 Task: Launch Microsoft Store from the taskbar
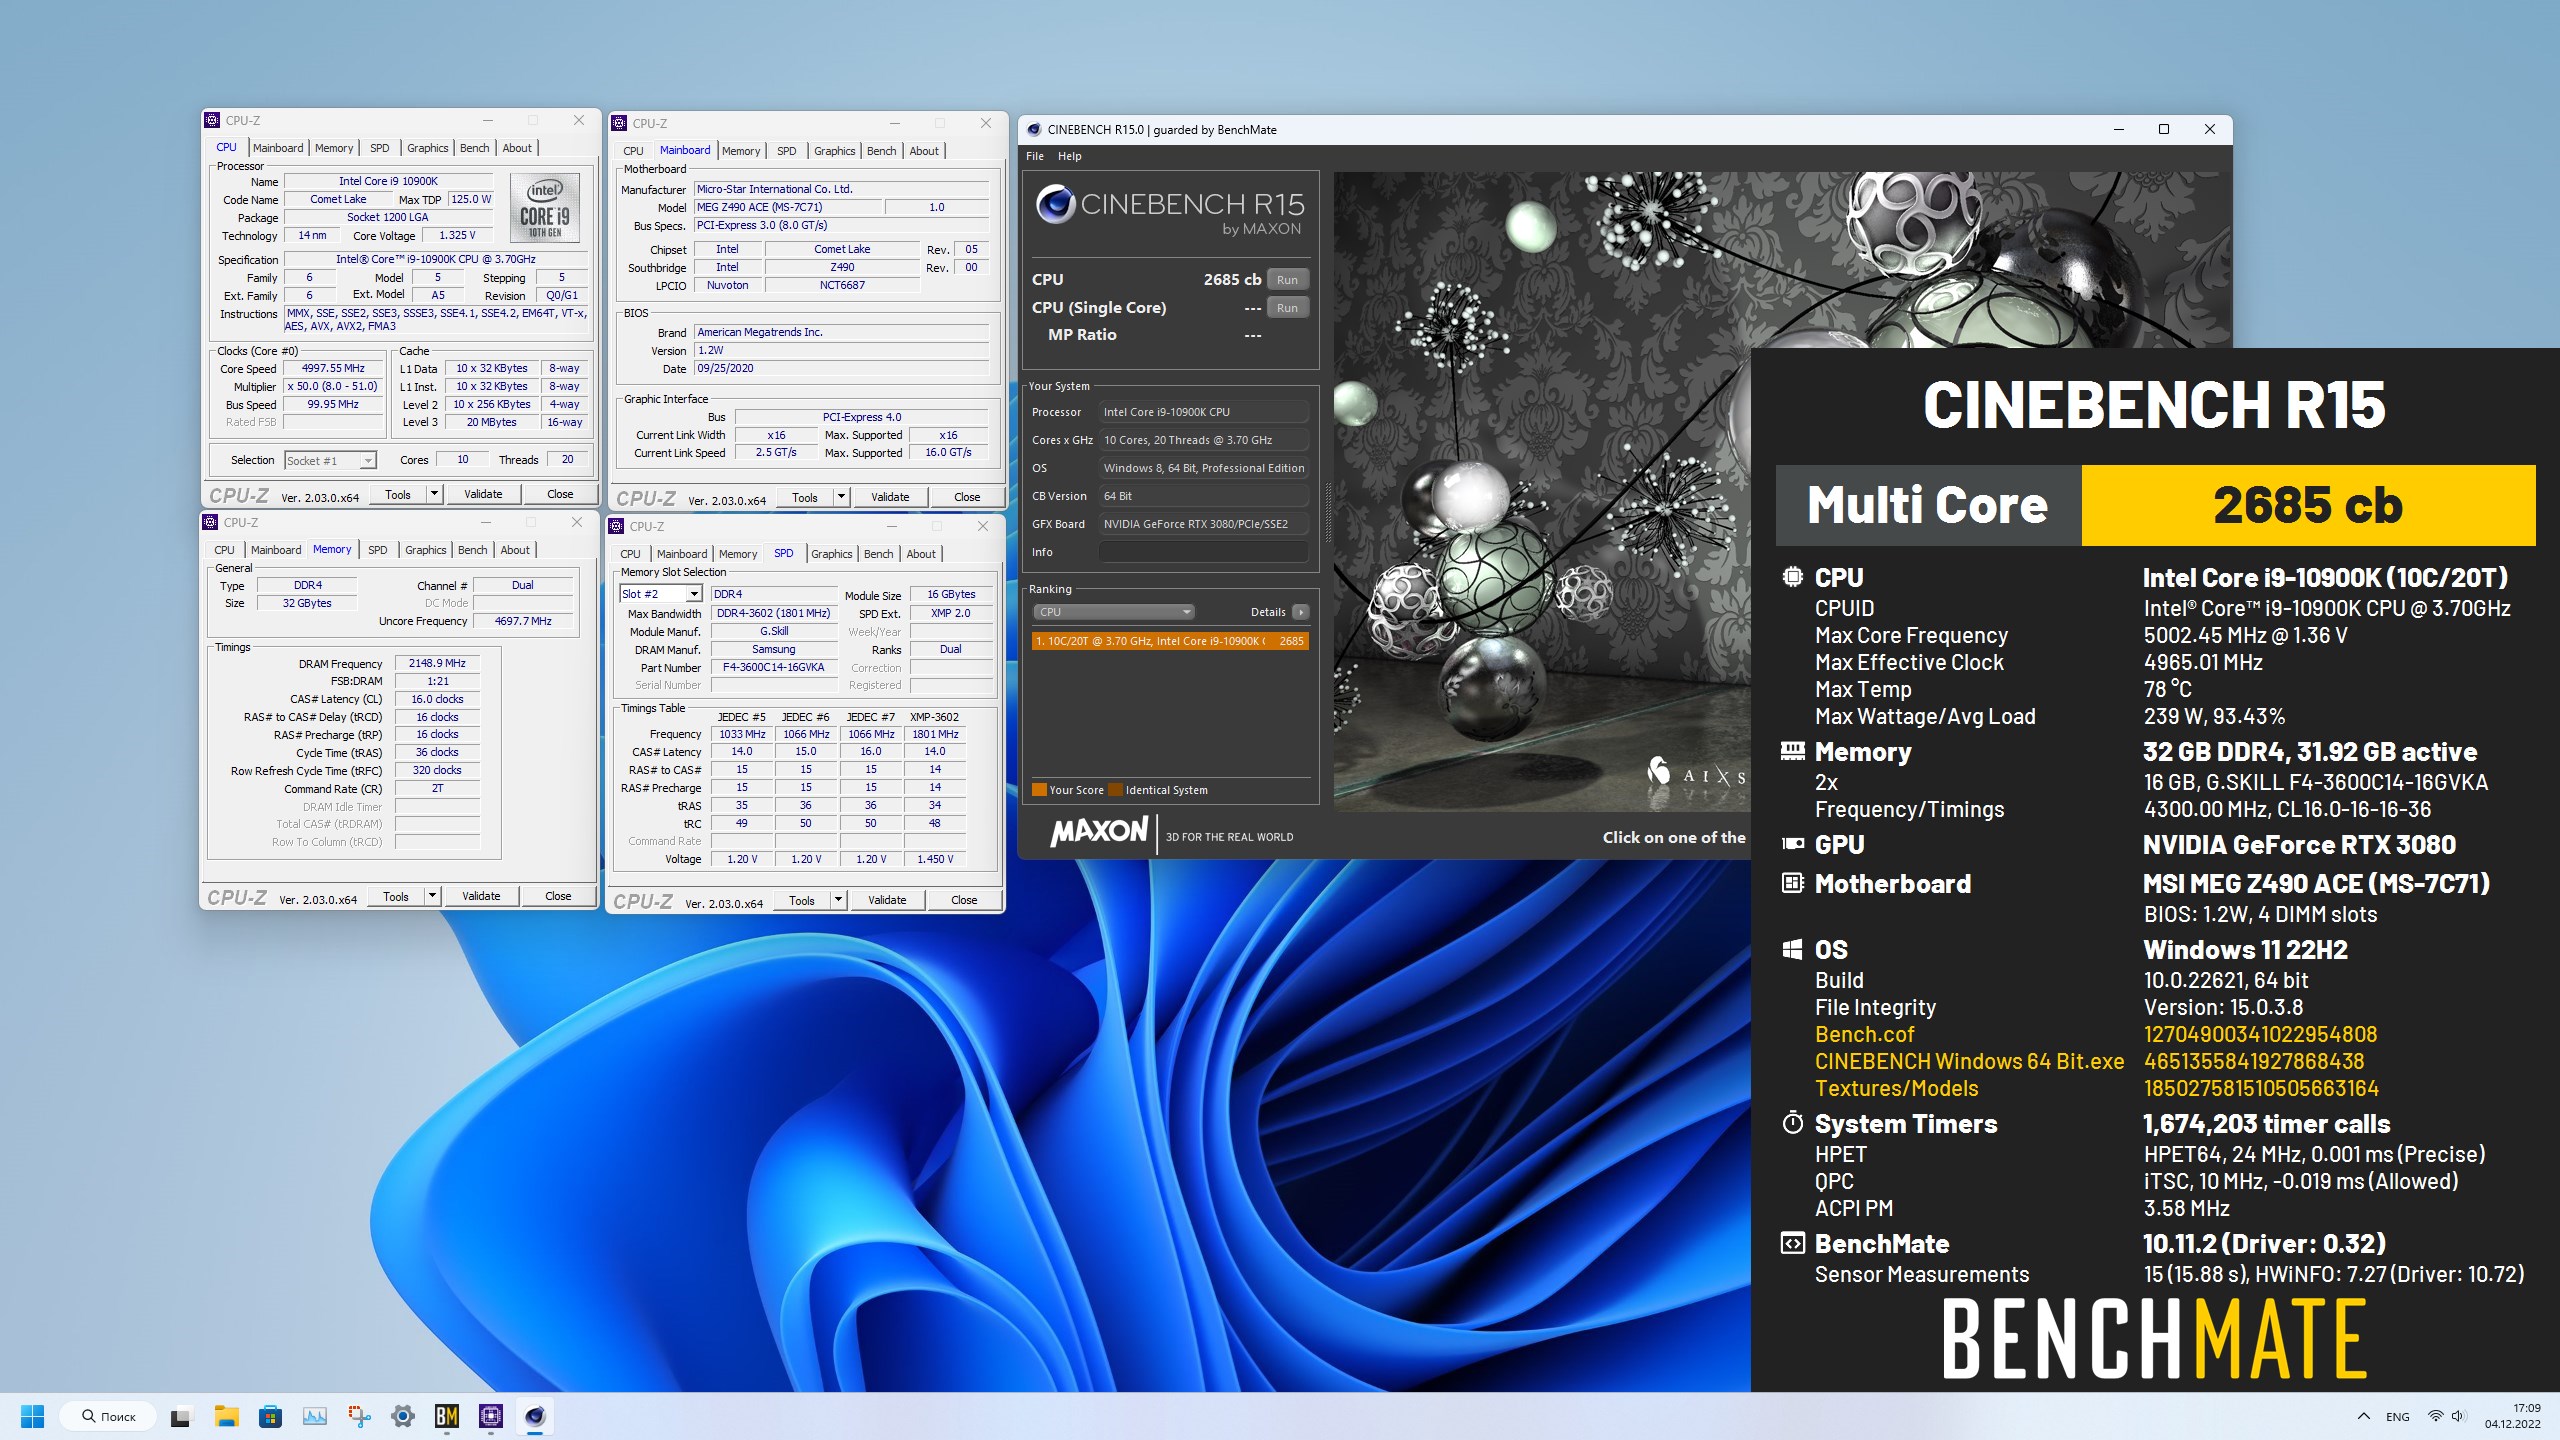tap(270, 1416)
